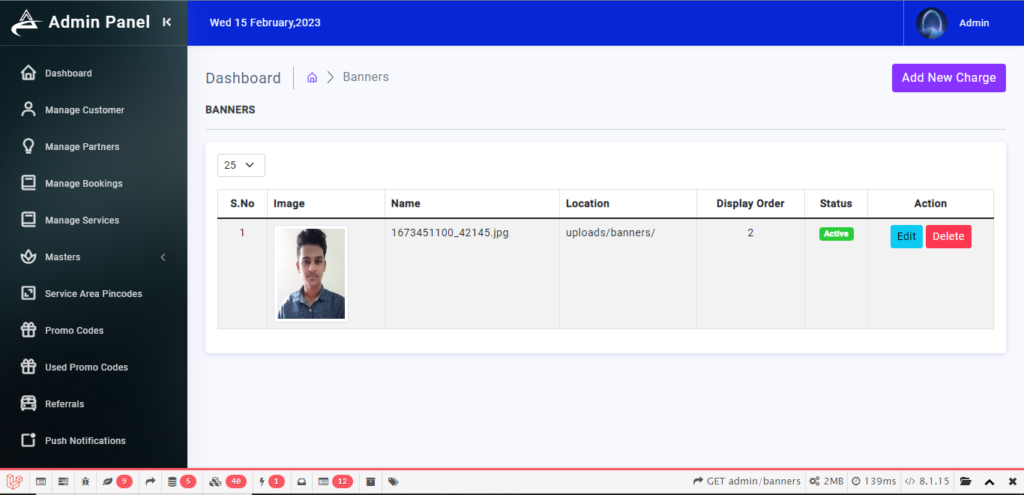Viewport: 1024px width, 495px height.
Task: Delete the 1673451100_42145.jpg banner
Action: pos(948,236)
